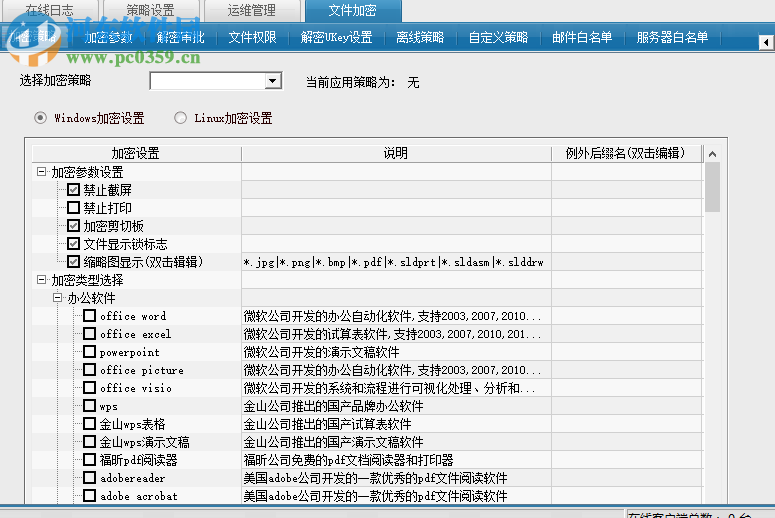This screenshot has width=775, height=518.
Task: Select the office excel description text
Action: 392,334
